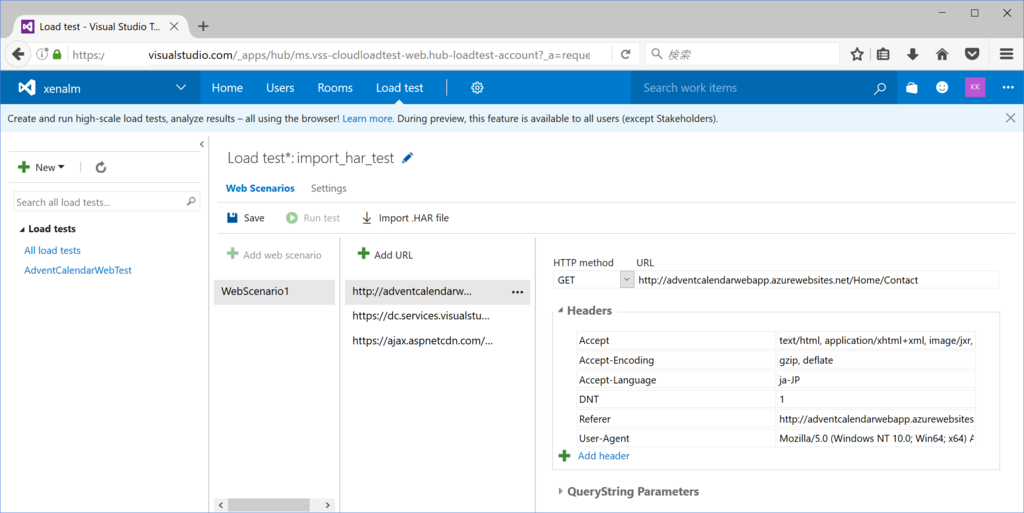Click the horizontal scrollbar thumb under scenarios
Screen dimensions: 1024x513
[268, 505]
